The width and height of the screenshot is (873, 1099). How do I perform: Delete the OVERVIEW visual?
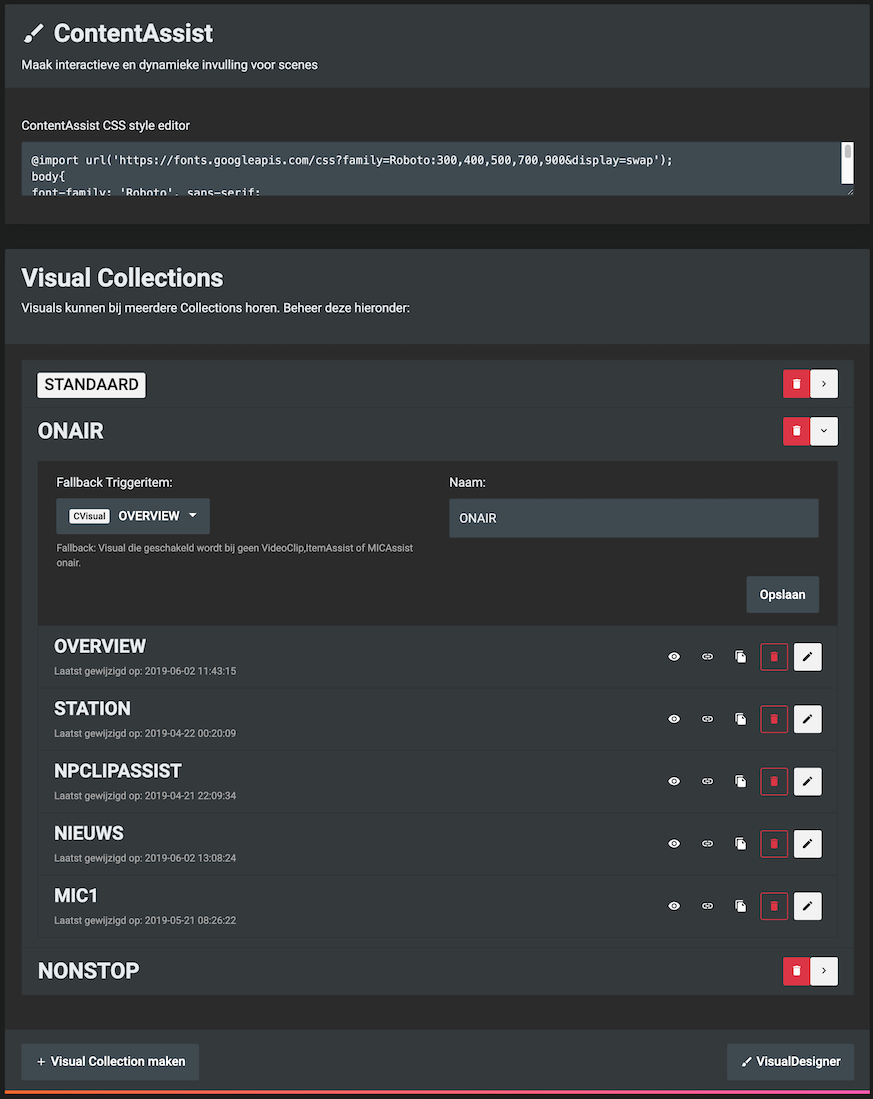tap(774, 657)
